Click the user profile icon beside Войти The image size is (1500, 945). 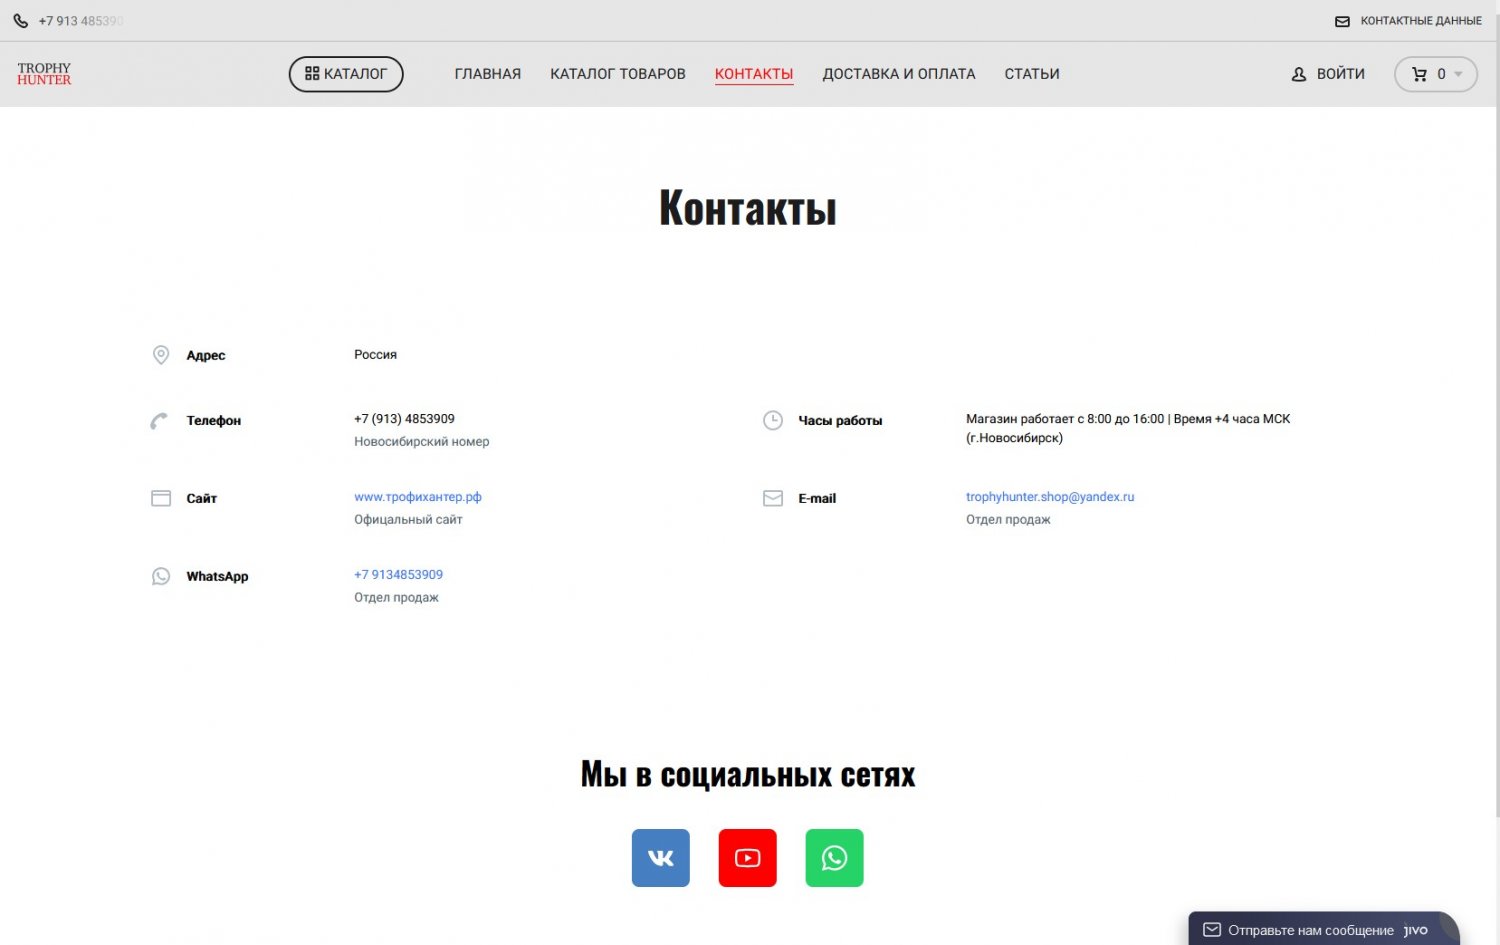1299,74
